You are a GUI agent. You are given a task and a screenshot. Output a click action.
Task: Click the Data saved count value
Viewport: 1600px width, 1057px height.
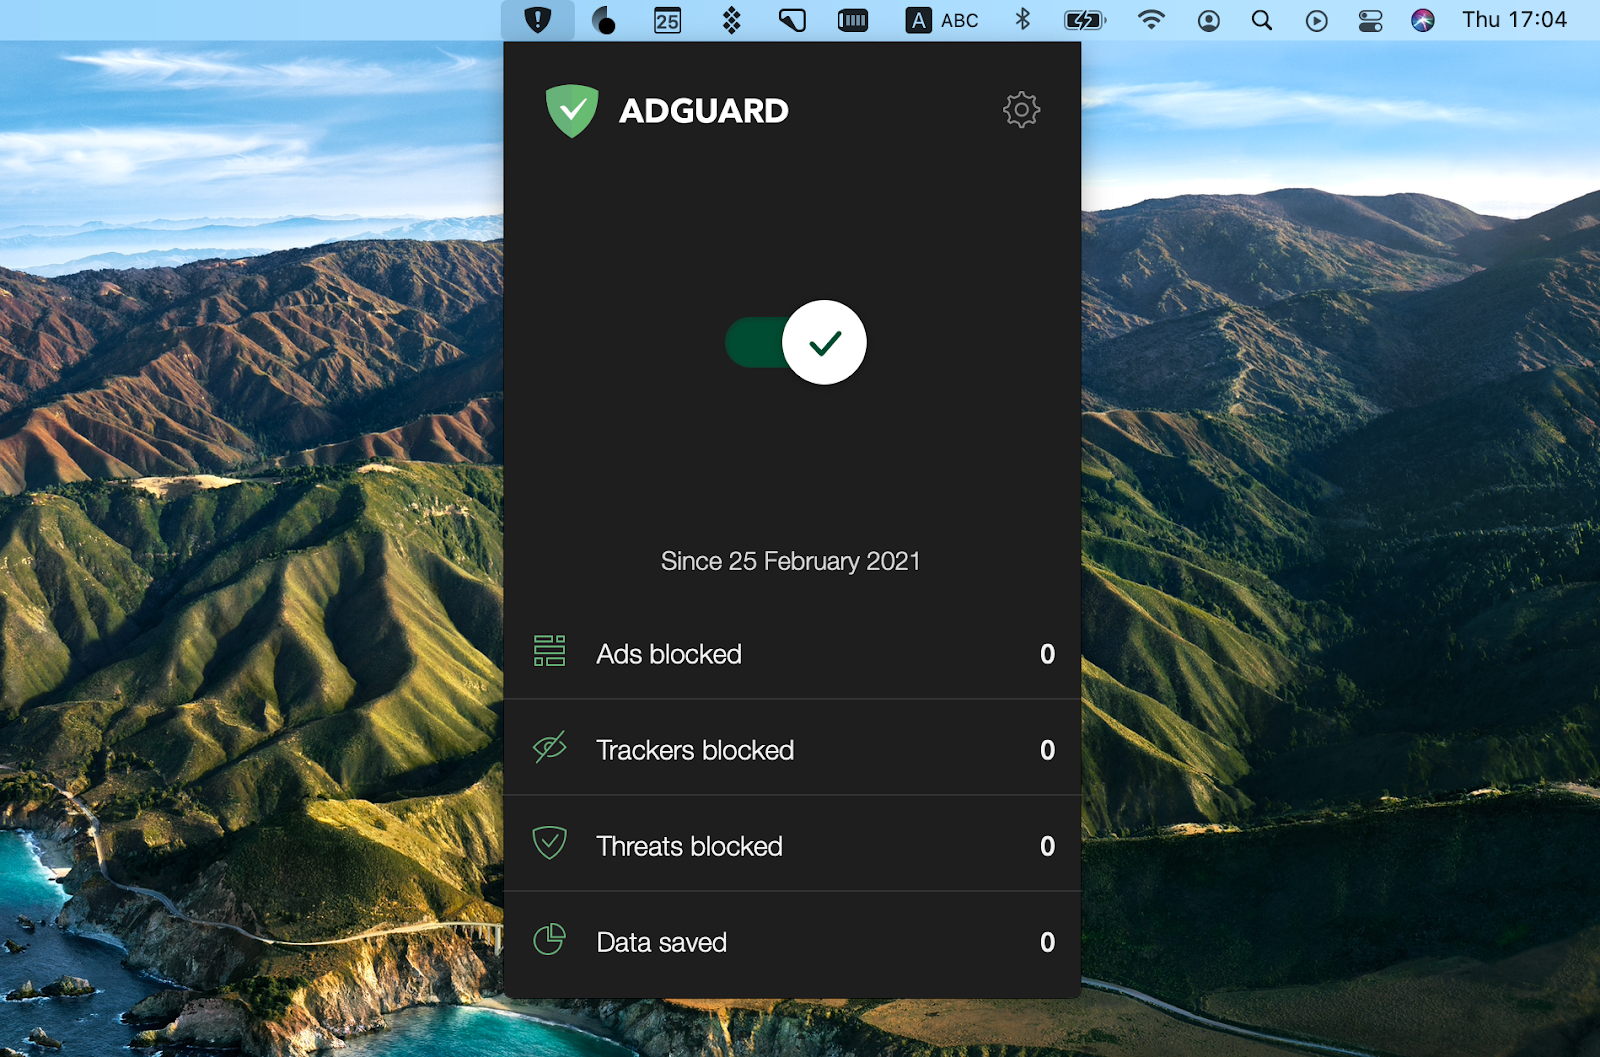[1047, 942]
